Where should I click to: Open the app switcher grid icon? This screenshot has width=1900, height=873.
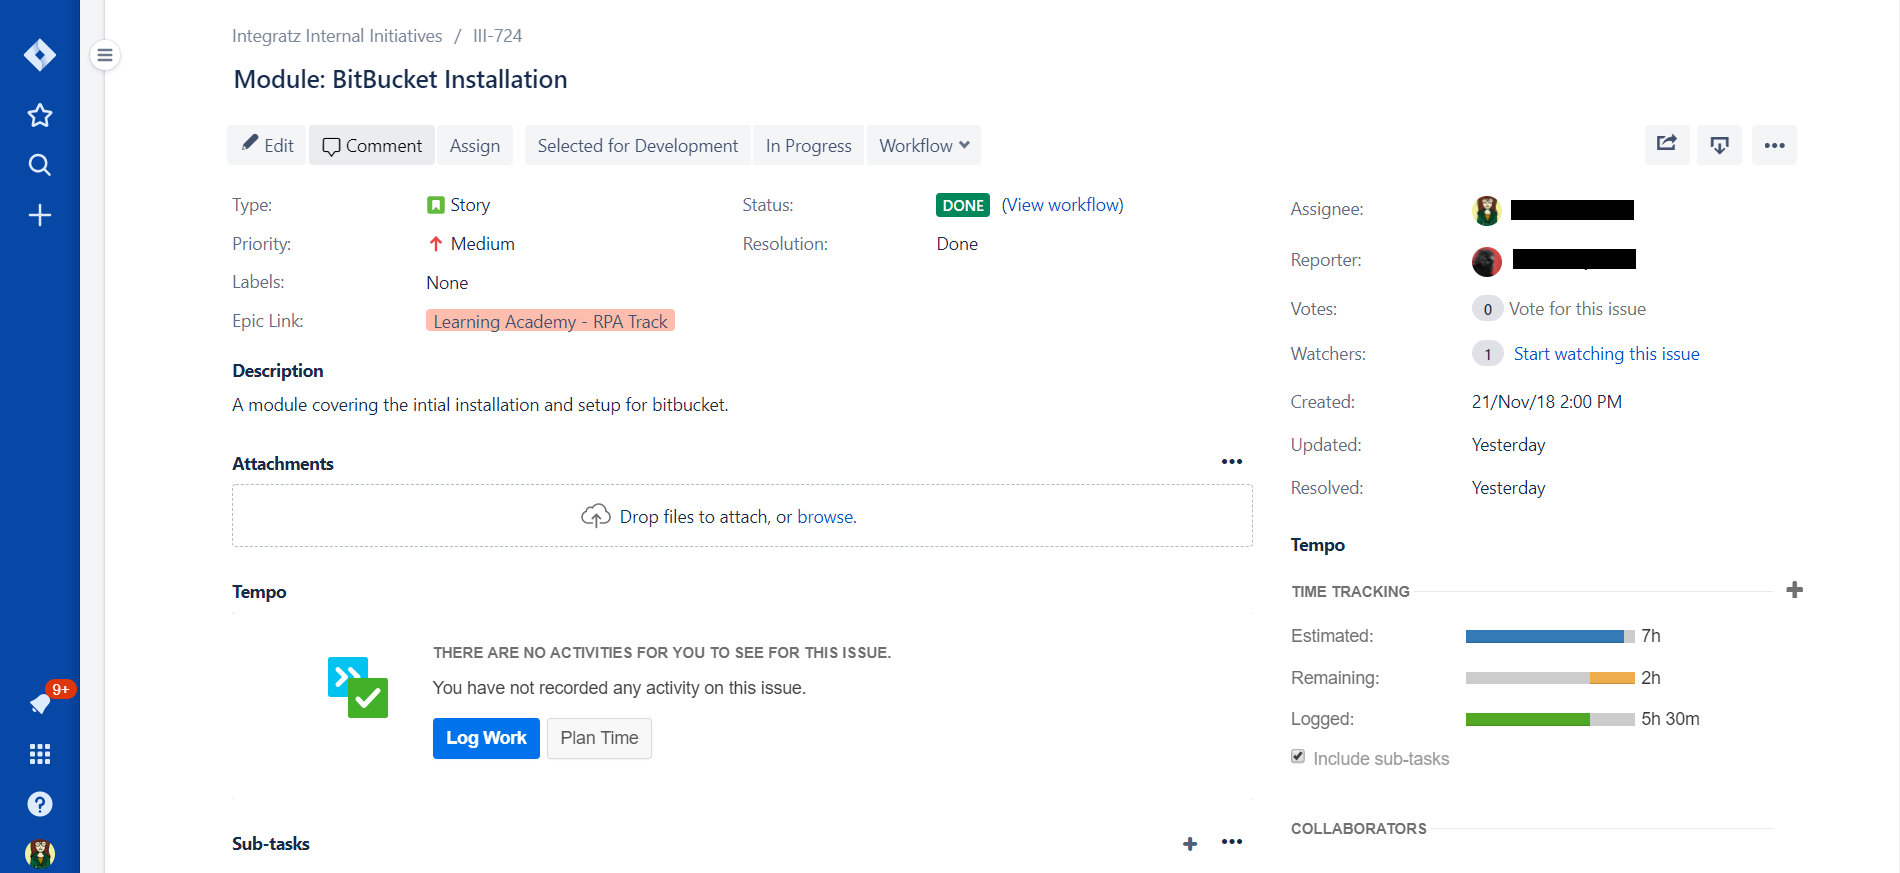click(40, 754)
